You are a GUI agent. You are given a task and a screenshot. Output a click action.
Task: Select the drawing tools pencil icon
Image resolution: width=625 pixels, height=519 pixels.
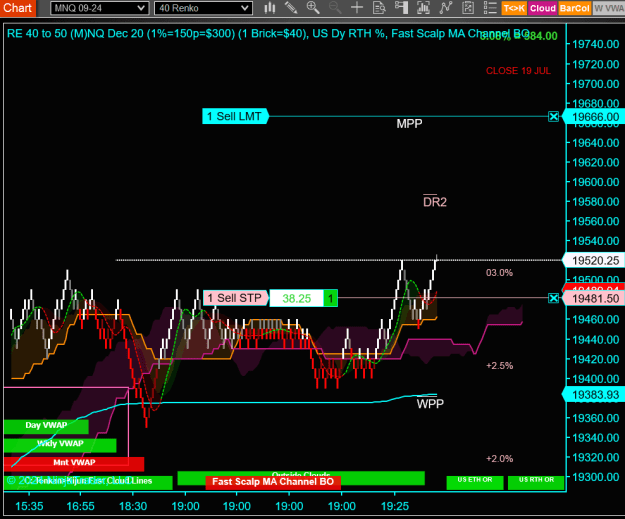291,8
